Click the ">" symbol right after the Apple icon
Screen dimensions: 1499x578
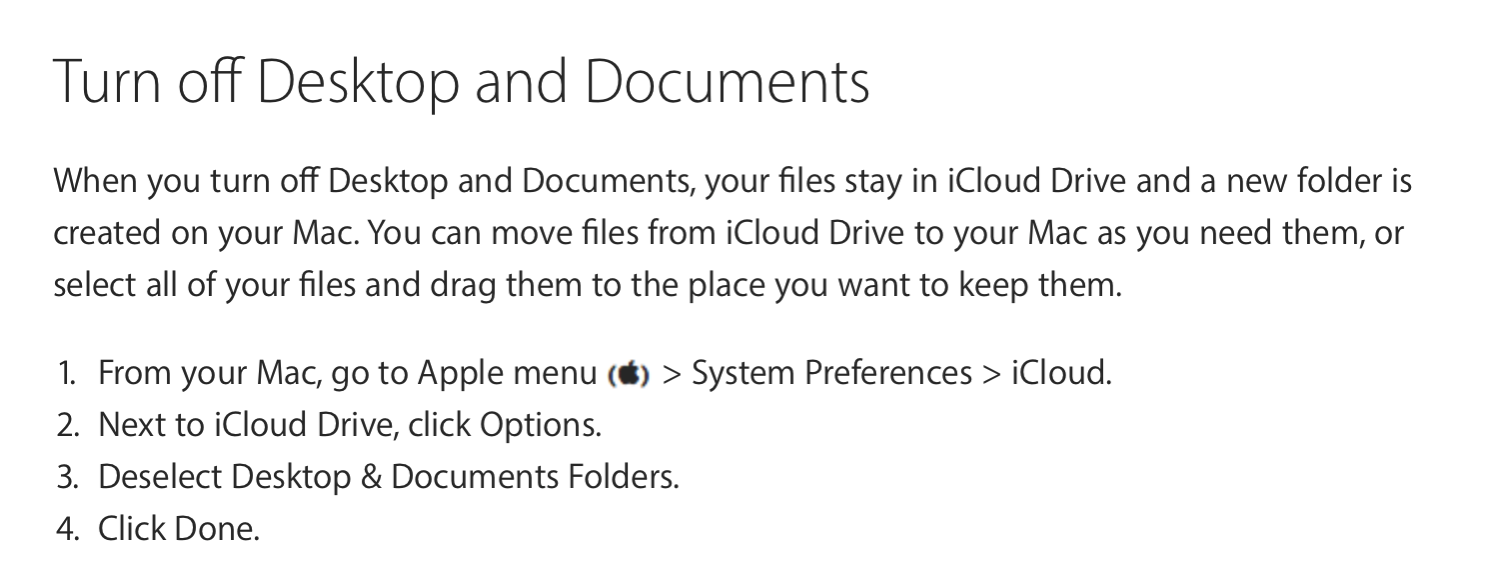671,374
